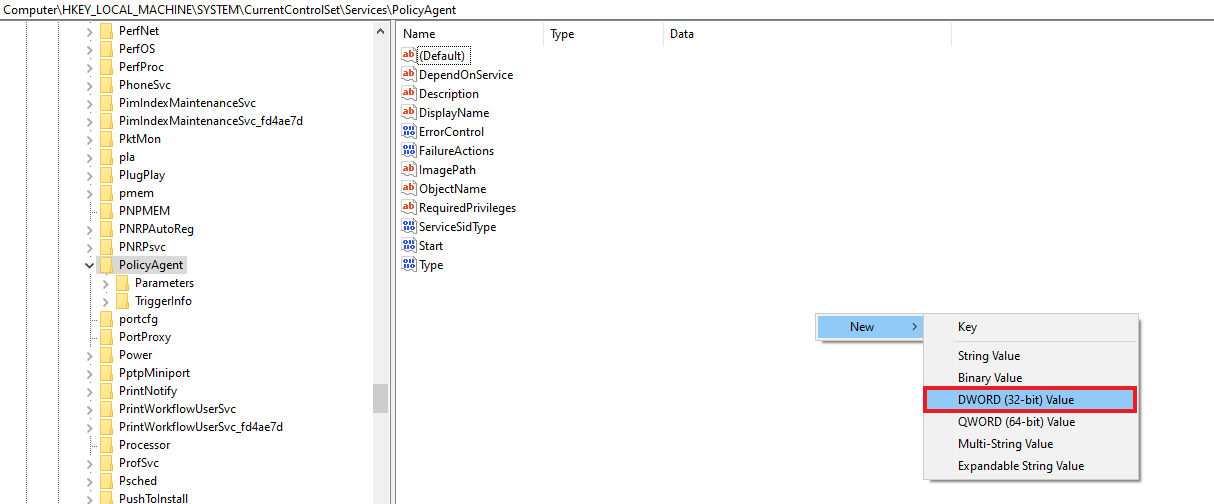Expand the PerfNet key chevron
1214x504 pixels.
[90, 31]
